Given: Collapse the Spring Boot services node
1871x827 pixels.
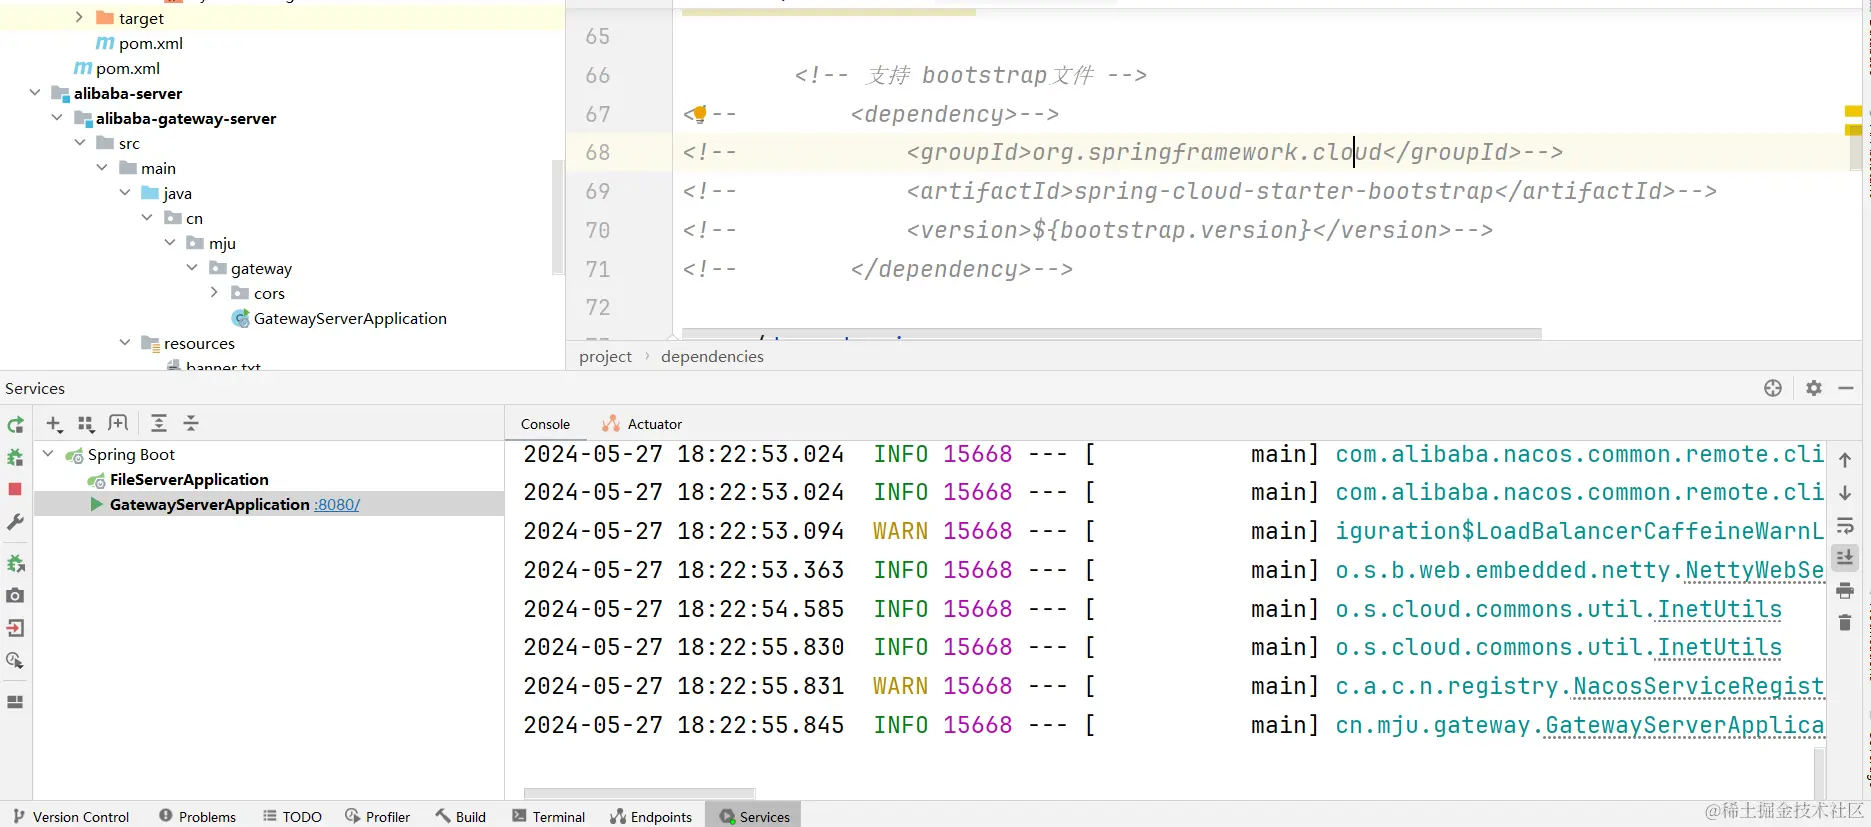Looking at the screenshot, I should click(x=48, y=454).
